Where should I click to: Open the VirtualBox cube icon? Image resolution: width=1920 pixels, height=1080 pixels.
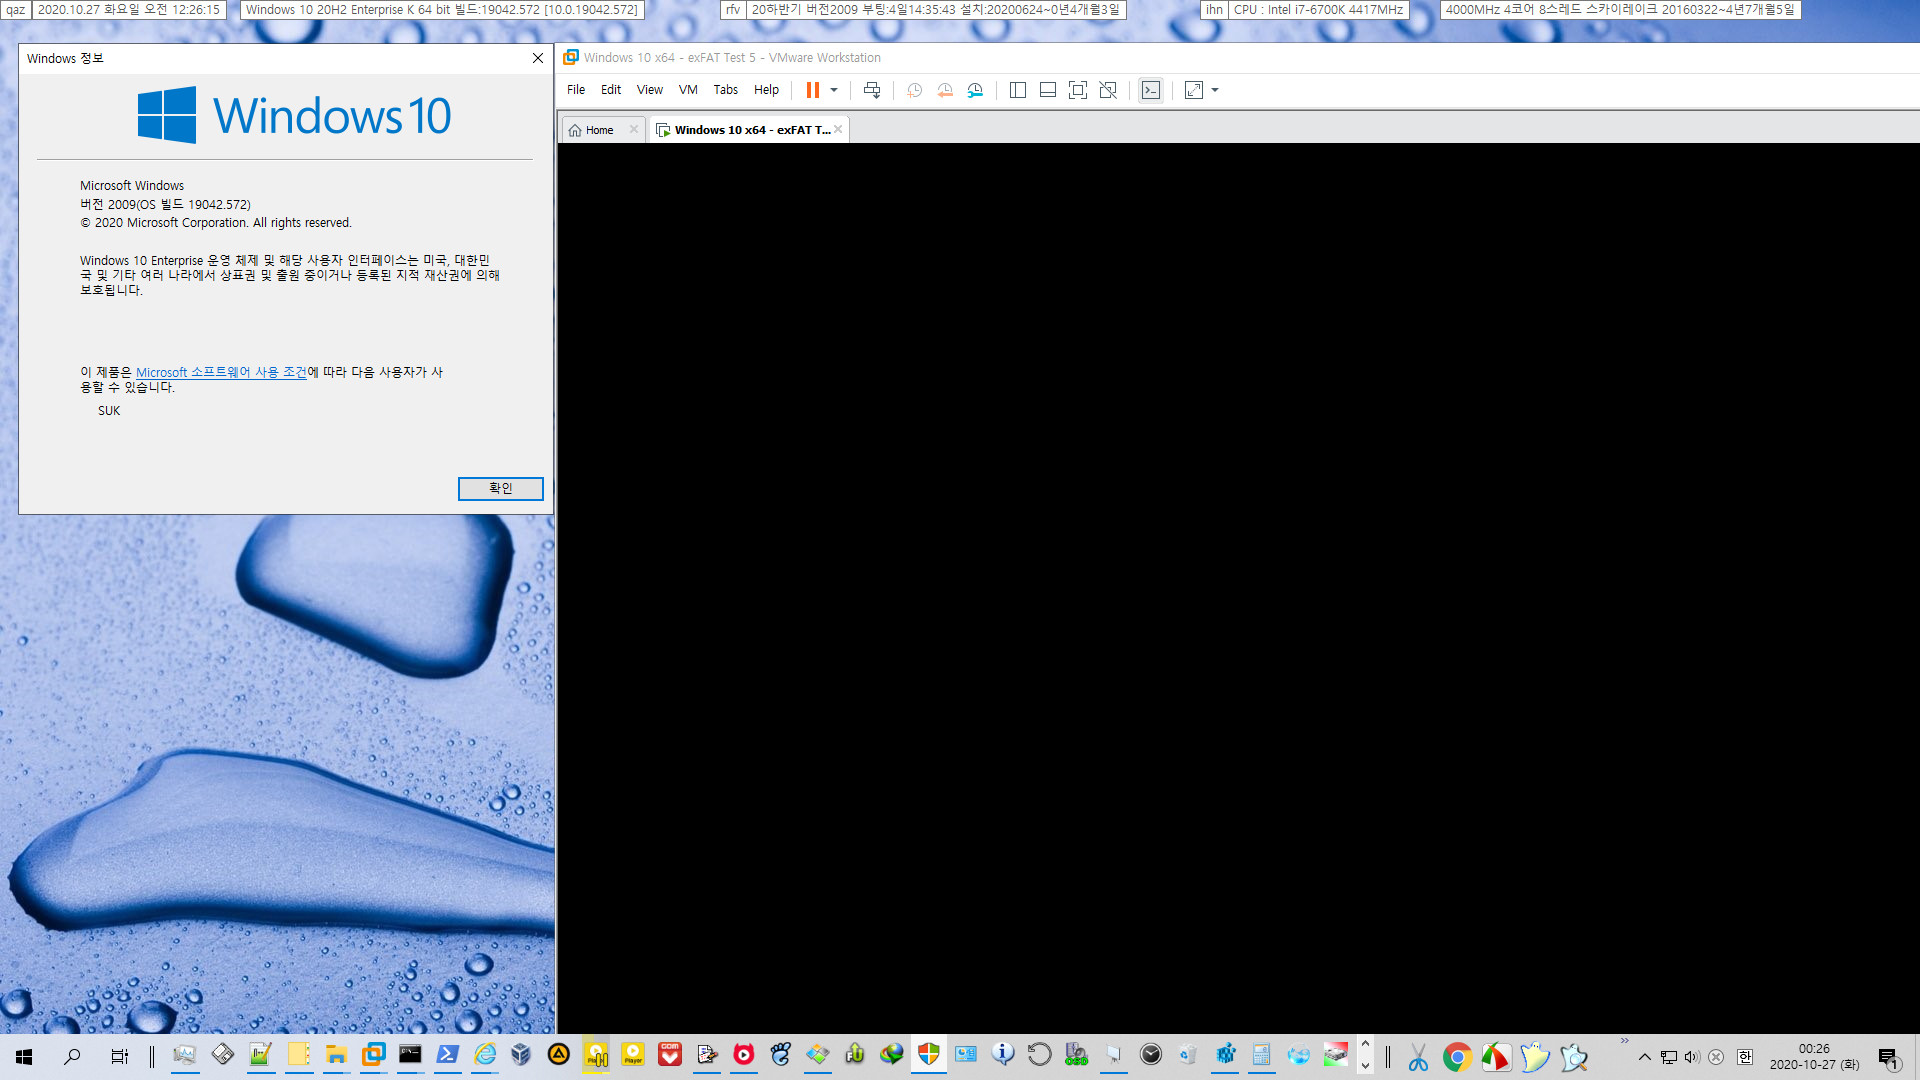pyautogui.click(x=521, y=1055)
